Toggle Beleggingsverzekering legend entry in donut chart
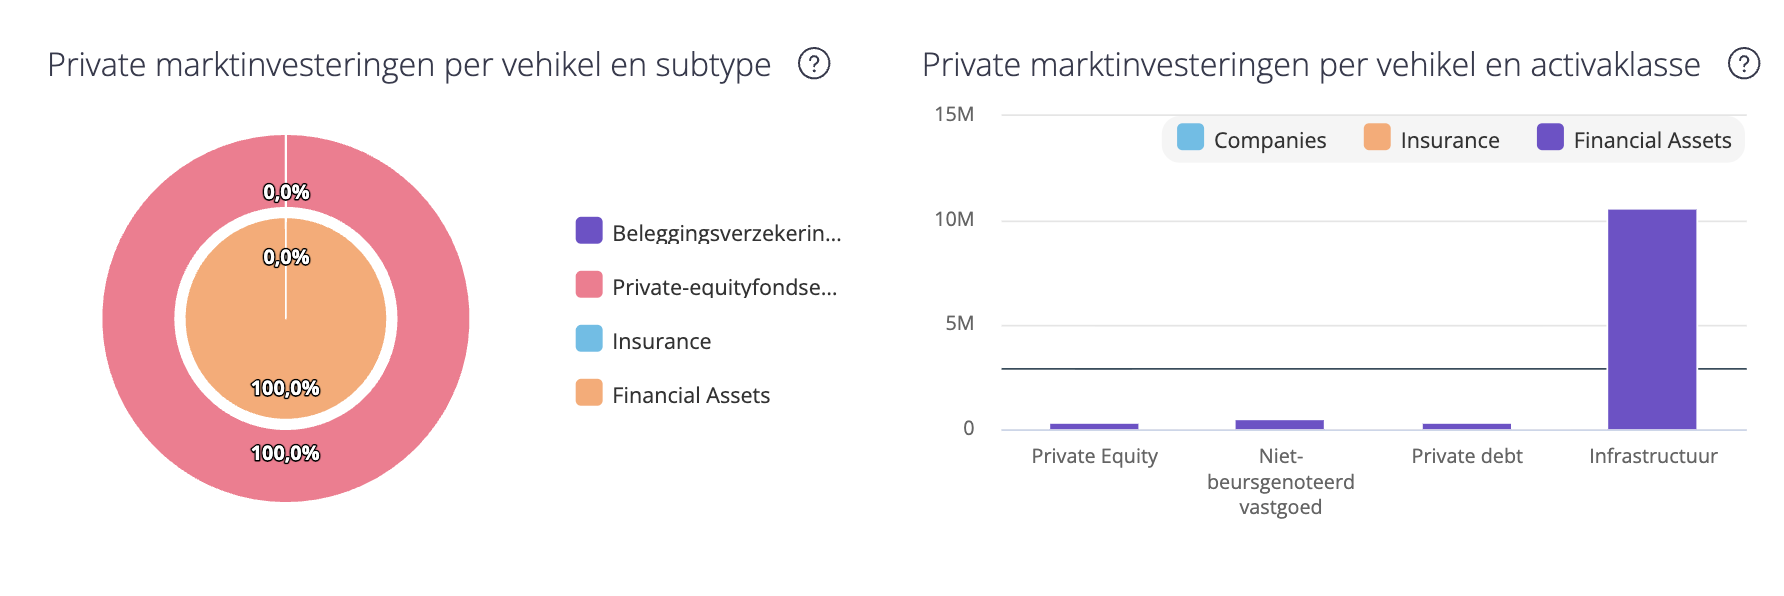The width and height of the screenshot is (1784, 596). 726,233
